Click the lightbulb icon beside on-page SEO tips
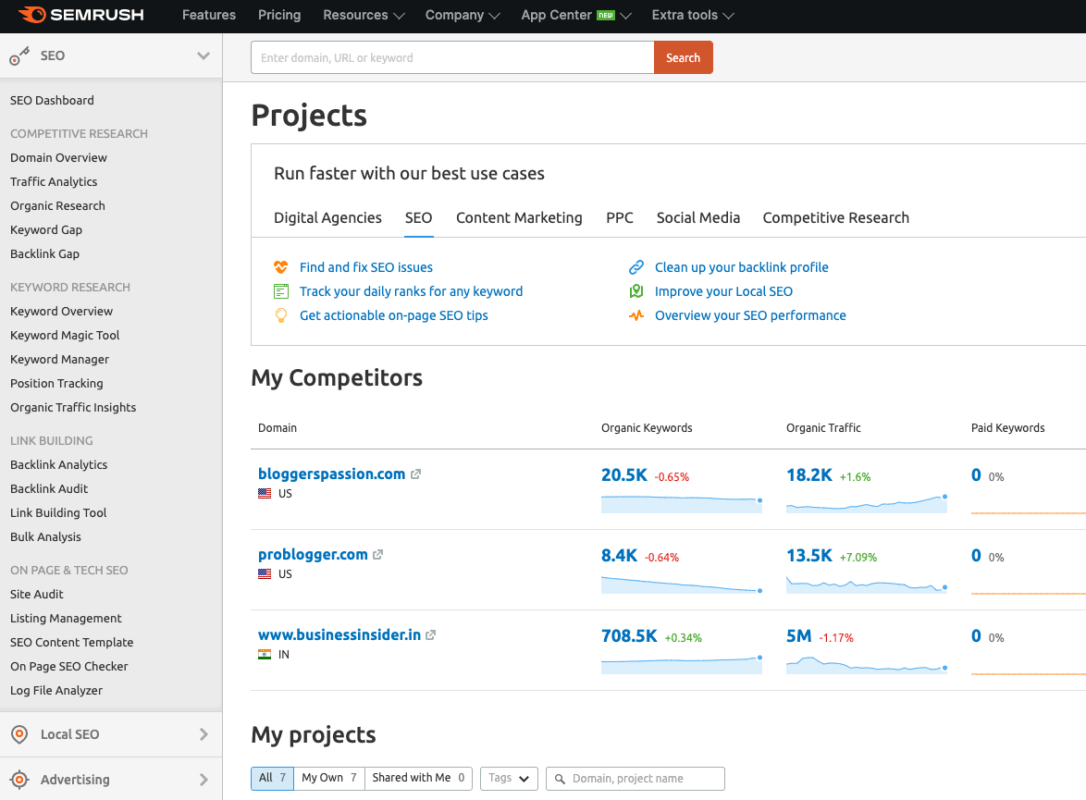Screen dimensions: 1086x800 pos(281,316)
